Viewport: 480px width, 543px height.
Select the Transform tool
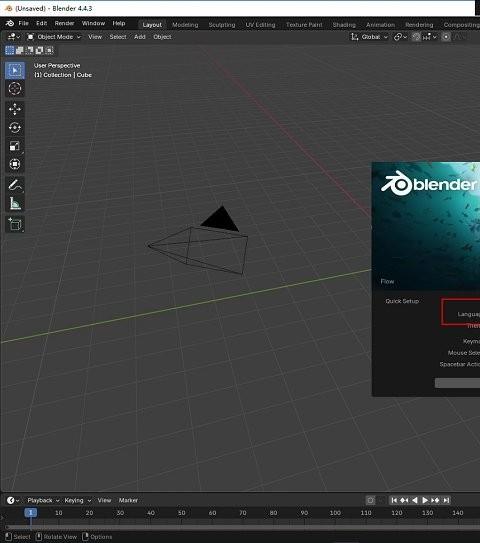(15, 164)
